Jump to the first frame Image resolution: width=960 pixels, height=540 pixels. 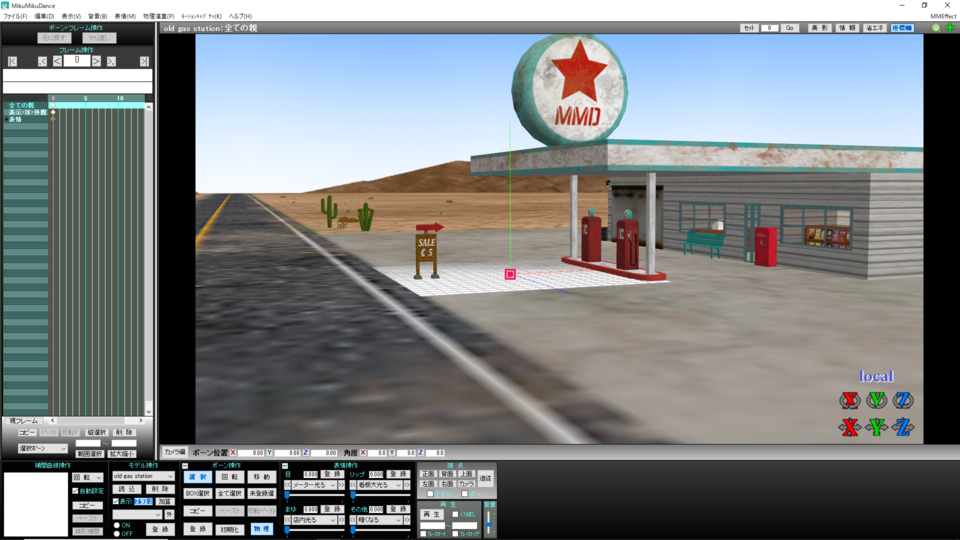tap(12, 61)
